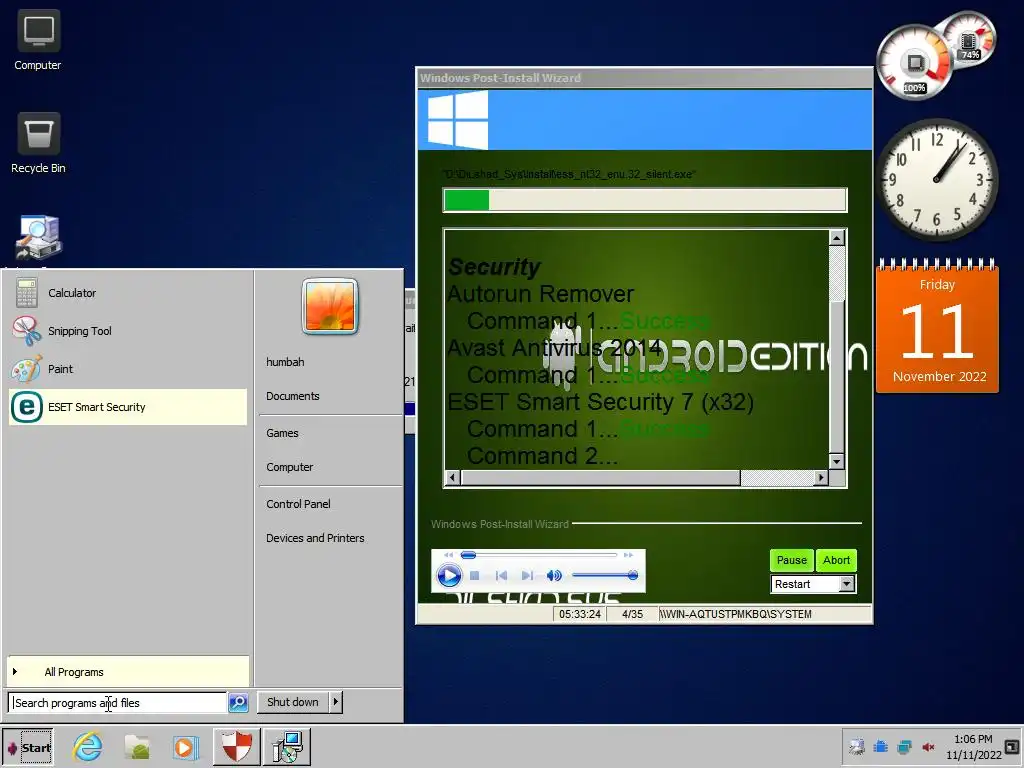Click the shortcut desktop icon below Recycle Bin
Viewport: 1024px width, 768px height.
tap(38, 236)
